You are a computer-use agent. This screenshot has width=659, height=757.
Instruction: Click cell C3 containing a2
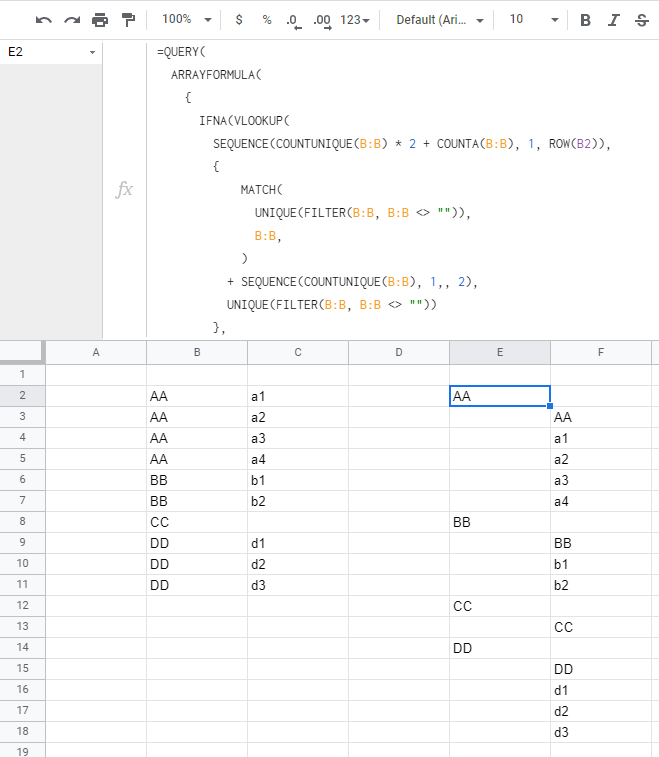pos(298,417)
